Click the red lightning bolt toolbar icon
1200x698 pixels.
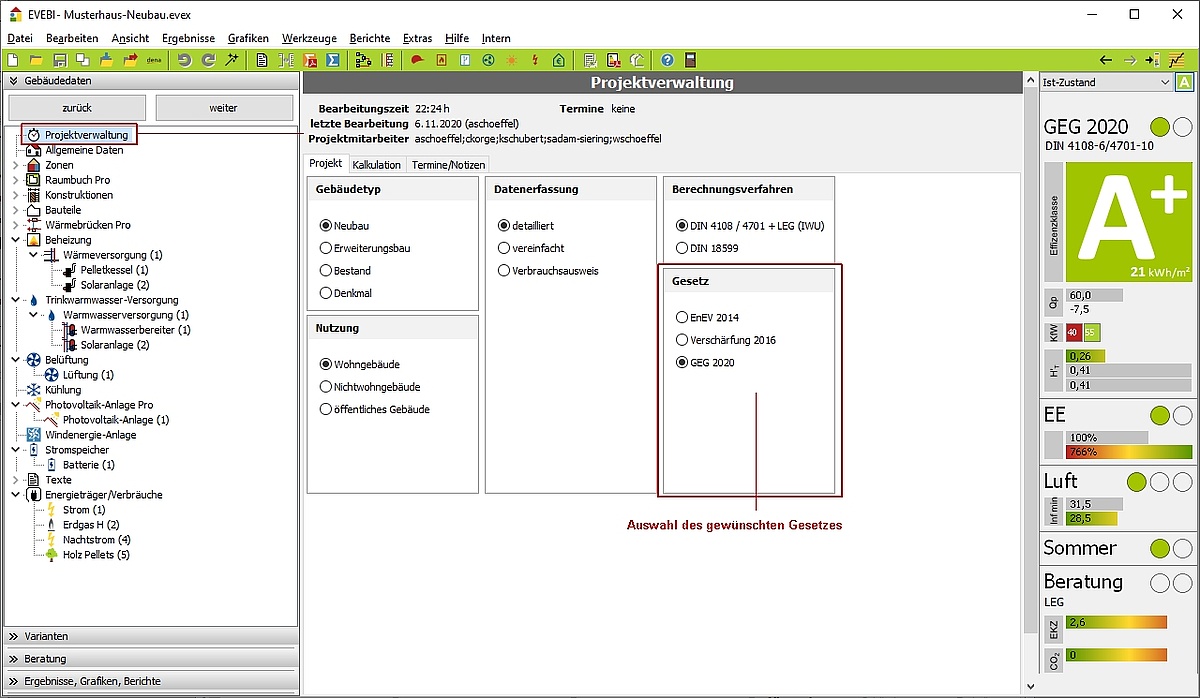point(535,60)
